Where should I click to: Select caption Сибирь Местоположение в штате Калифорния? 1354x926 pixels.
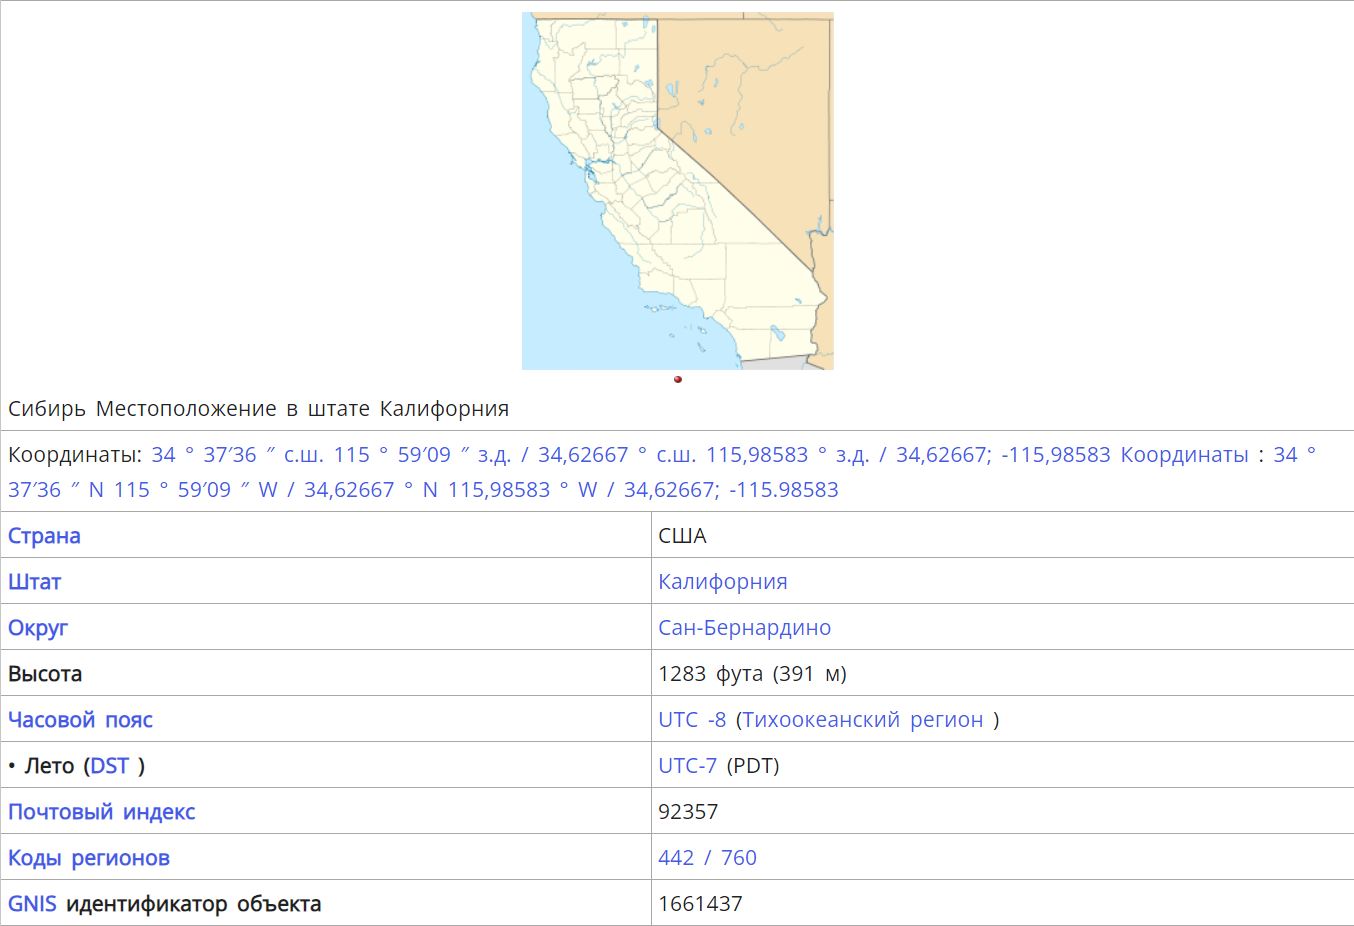coord(258,408)
